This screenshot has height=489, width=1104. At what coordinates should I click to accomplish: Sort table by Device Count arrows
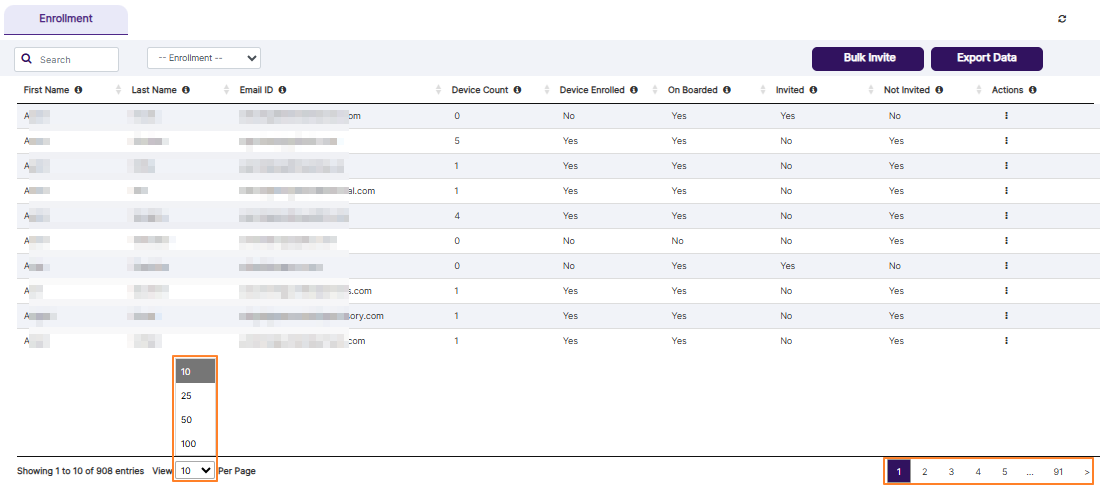click(547, 90)
